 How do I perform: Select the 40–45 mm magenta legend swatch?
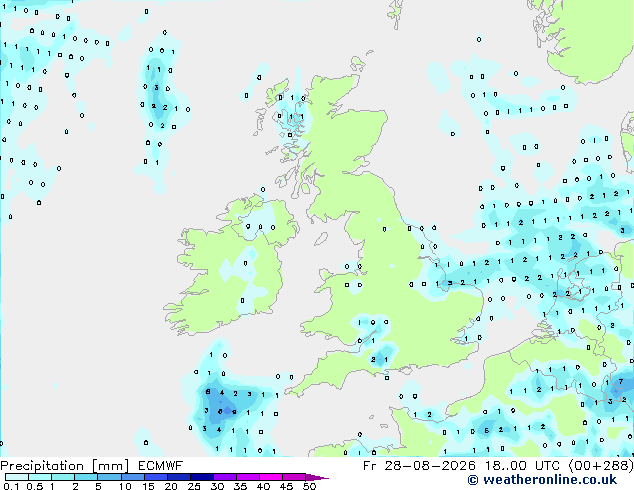271,477
